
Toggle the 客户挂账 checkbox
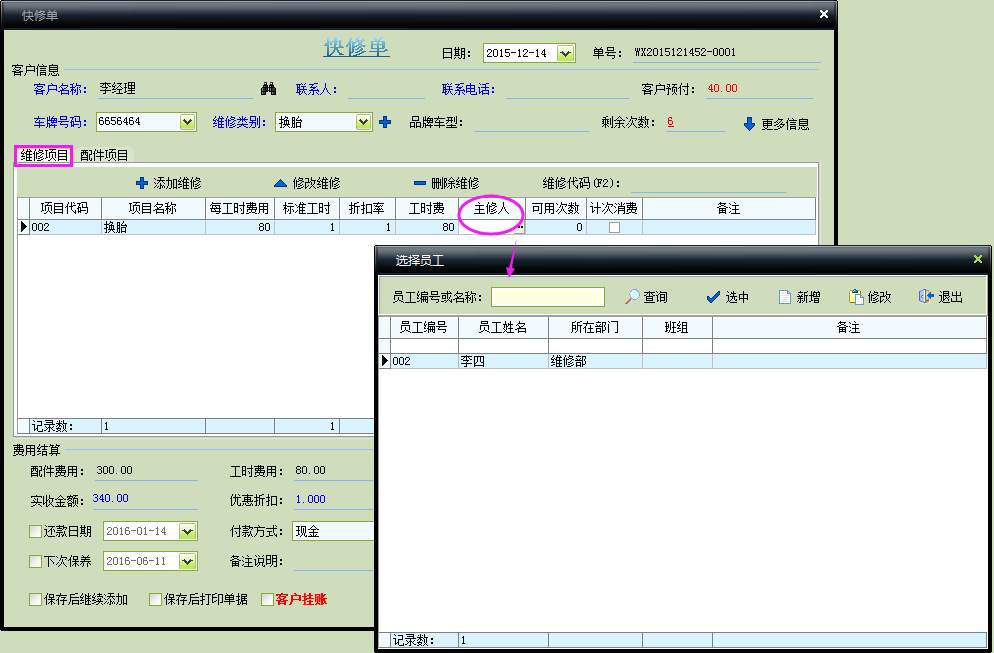tap(268, 599)
